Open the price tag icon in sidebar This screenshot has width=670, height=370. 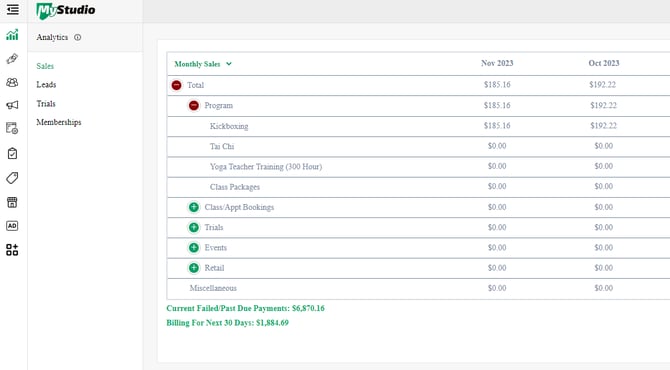pyautogui.click(x=12, y=178)
